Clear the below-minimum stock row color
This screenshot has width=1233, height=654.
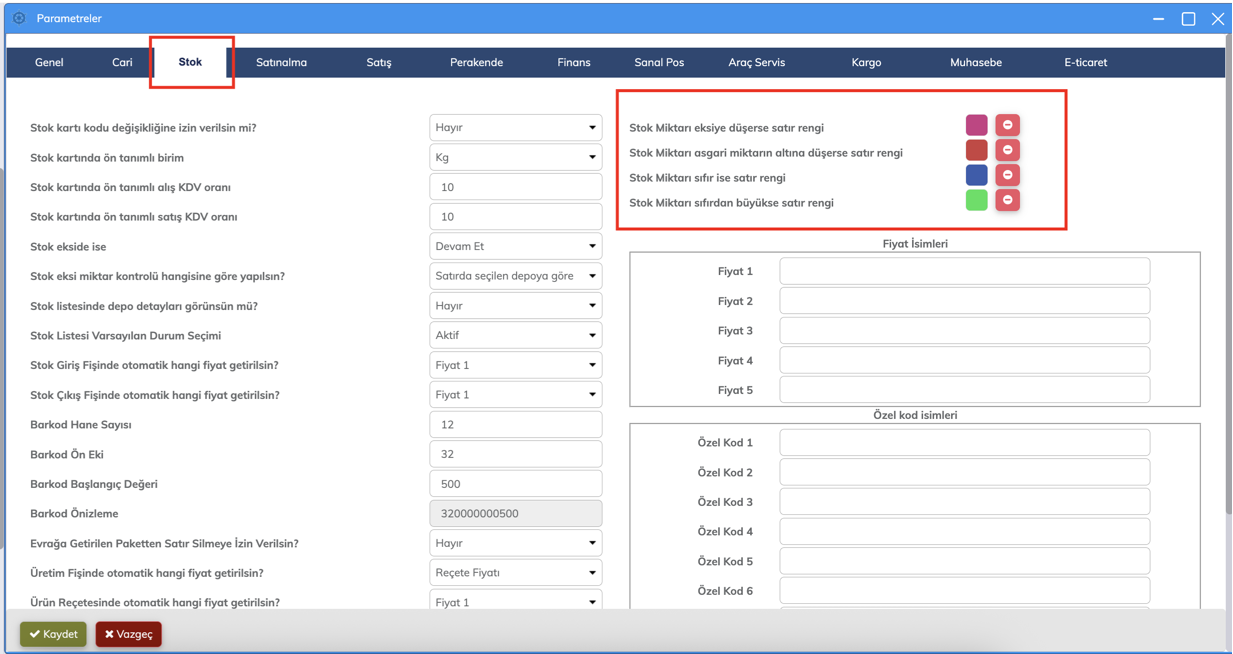1007,150
